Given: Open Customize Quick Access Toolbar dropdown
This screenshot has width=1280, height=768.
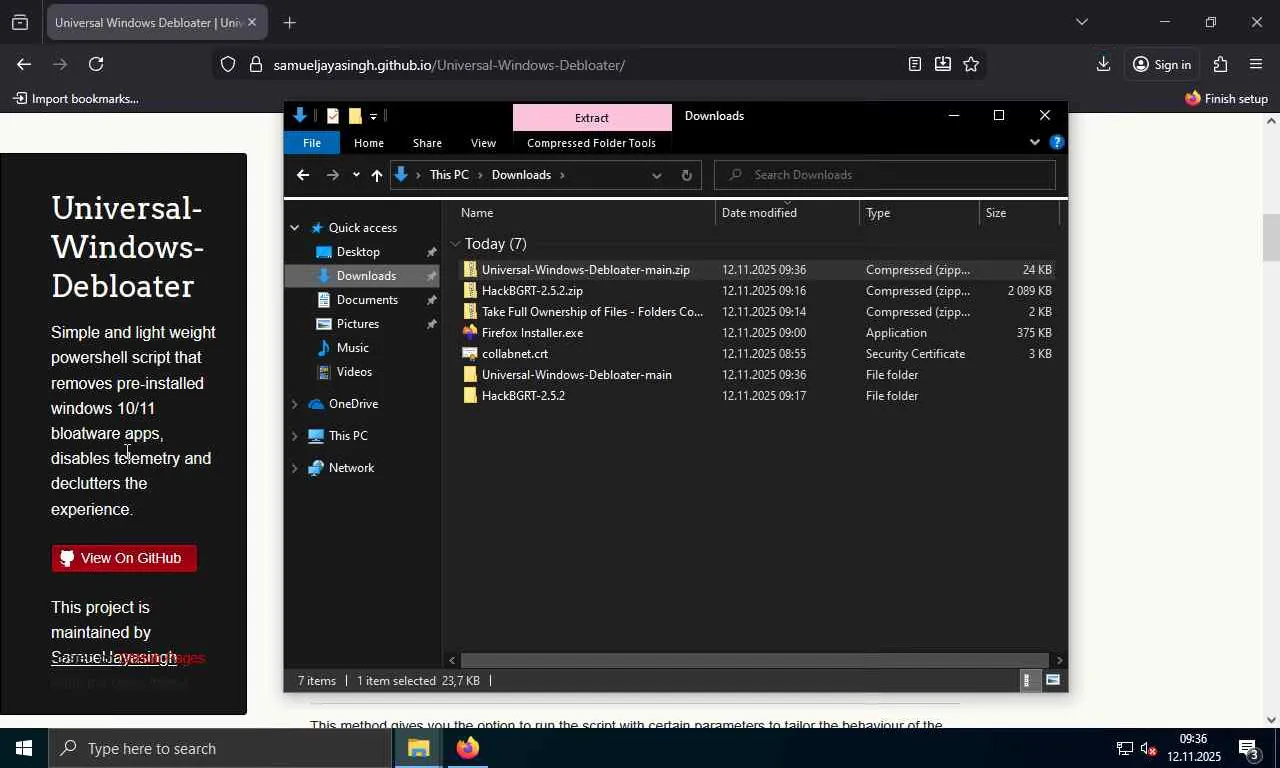Looking at the screenshot, I should tap(374, 117).
